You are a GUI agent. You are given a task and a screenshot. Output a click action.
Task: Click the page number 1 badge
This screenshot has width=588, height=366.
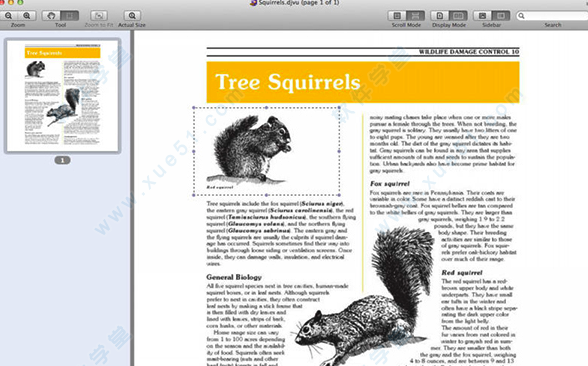[x=62, y=160]
